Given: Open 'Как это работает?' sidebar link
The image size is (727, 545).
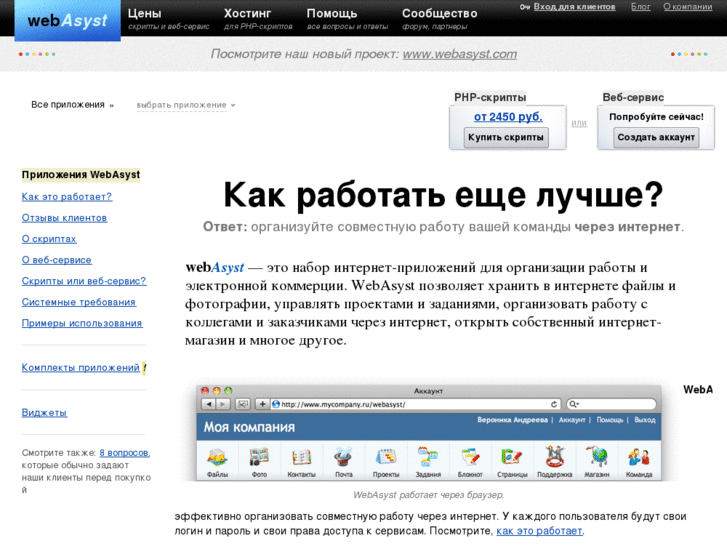Looking at the screenshot, I should pyautogui.click(x=67, y=197).
